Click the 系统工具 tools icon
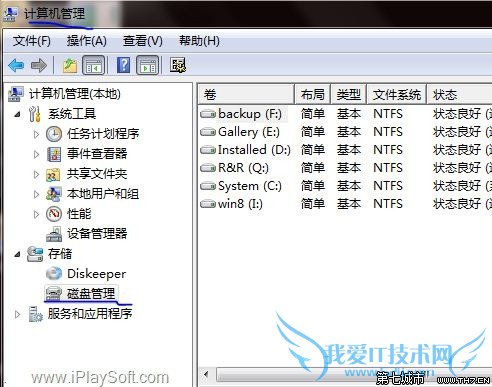Image resolution: width=492 pixels, height=387 pixels. (x=35, y=114)
